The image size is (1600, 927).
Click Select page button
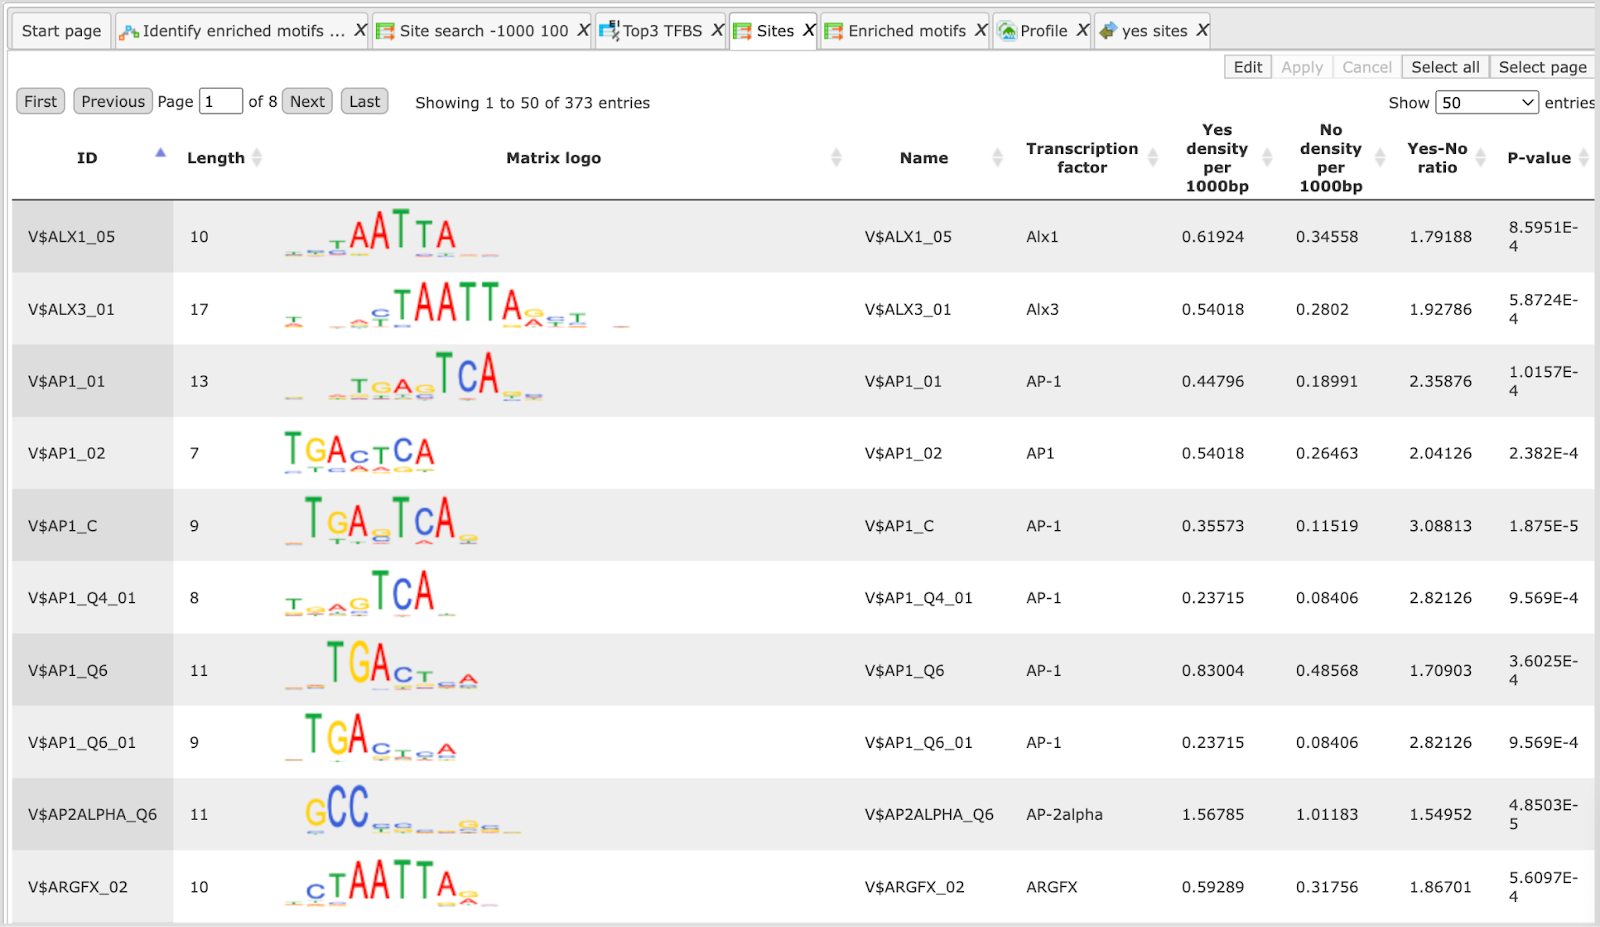point(1542,67)
